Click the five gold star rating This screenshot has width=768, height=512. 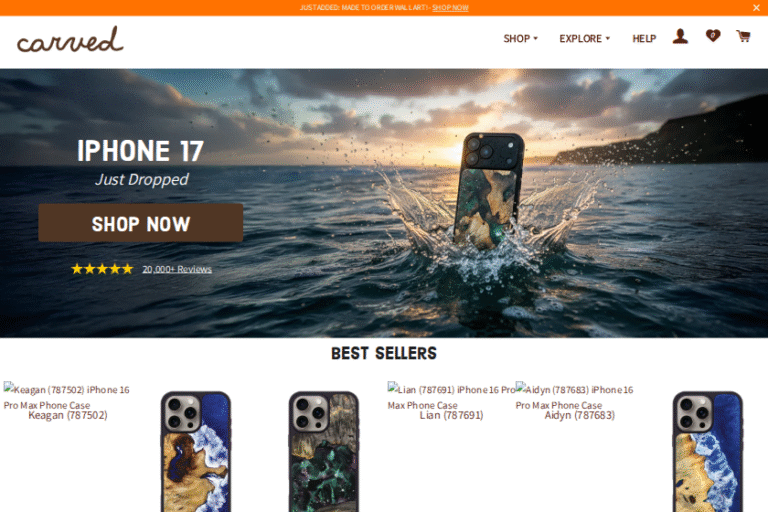[x=102, y=269]
